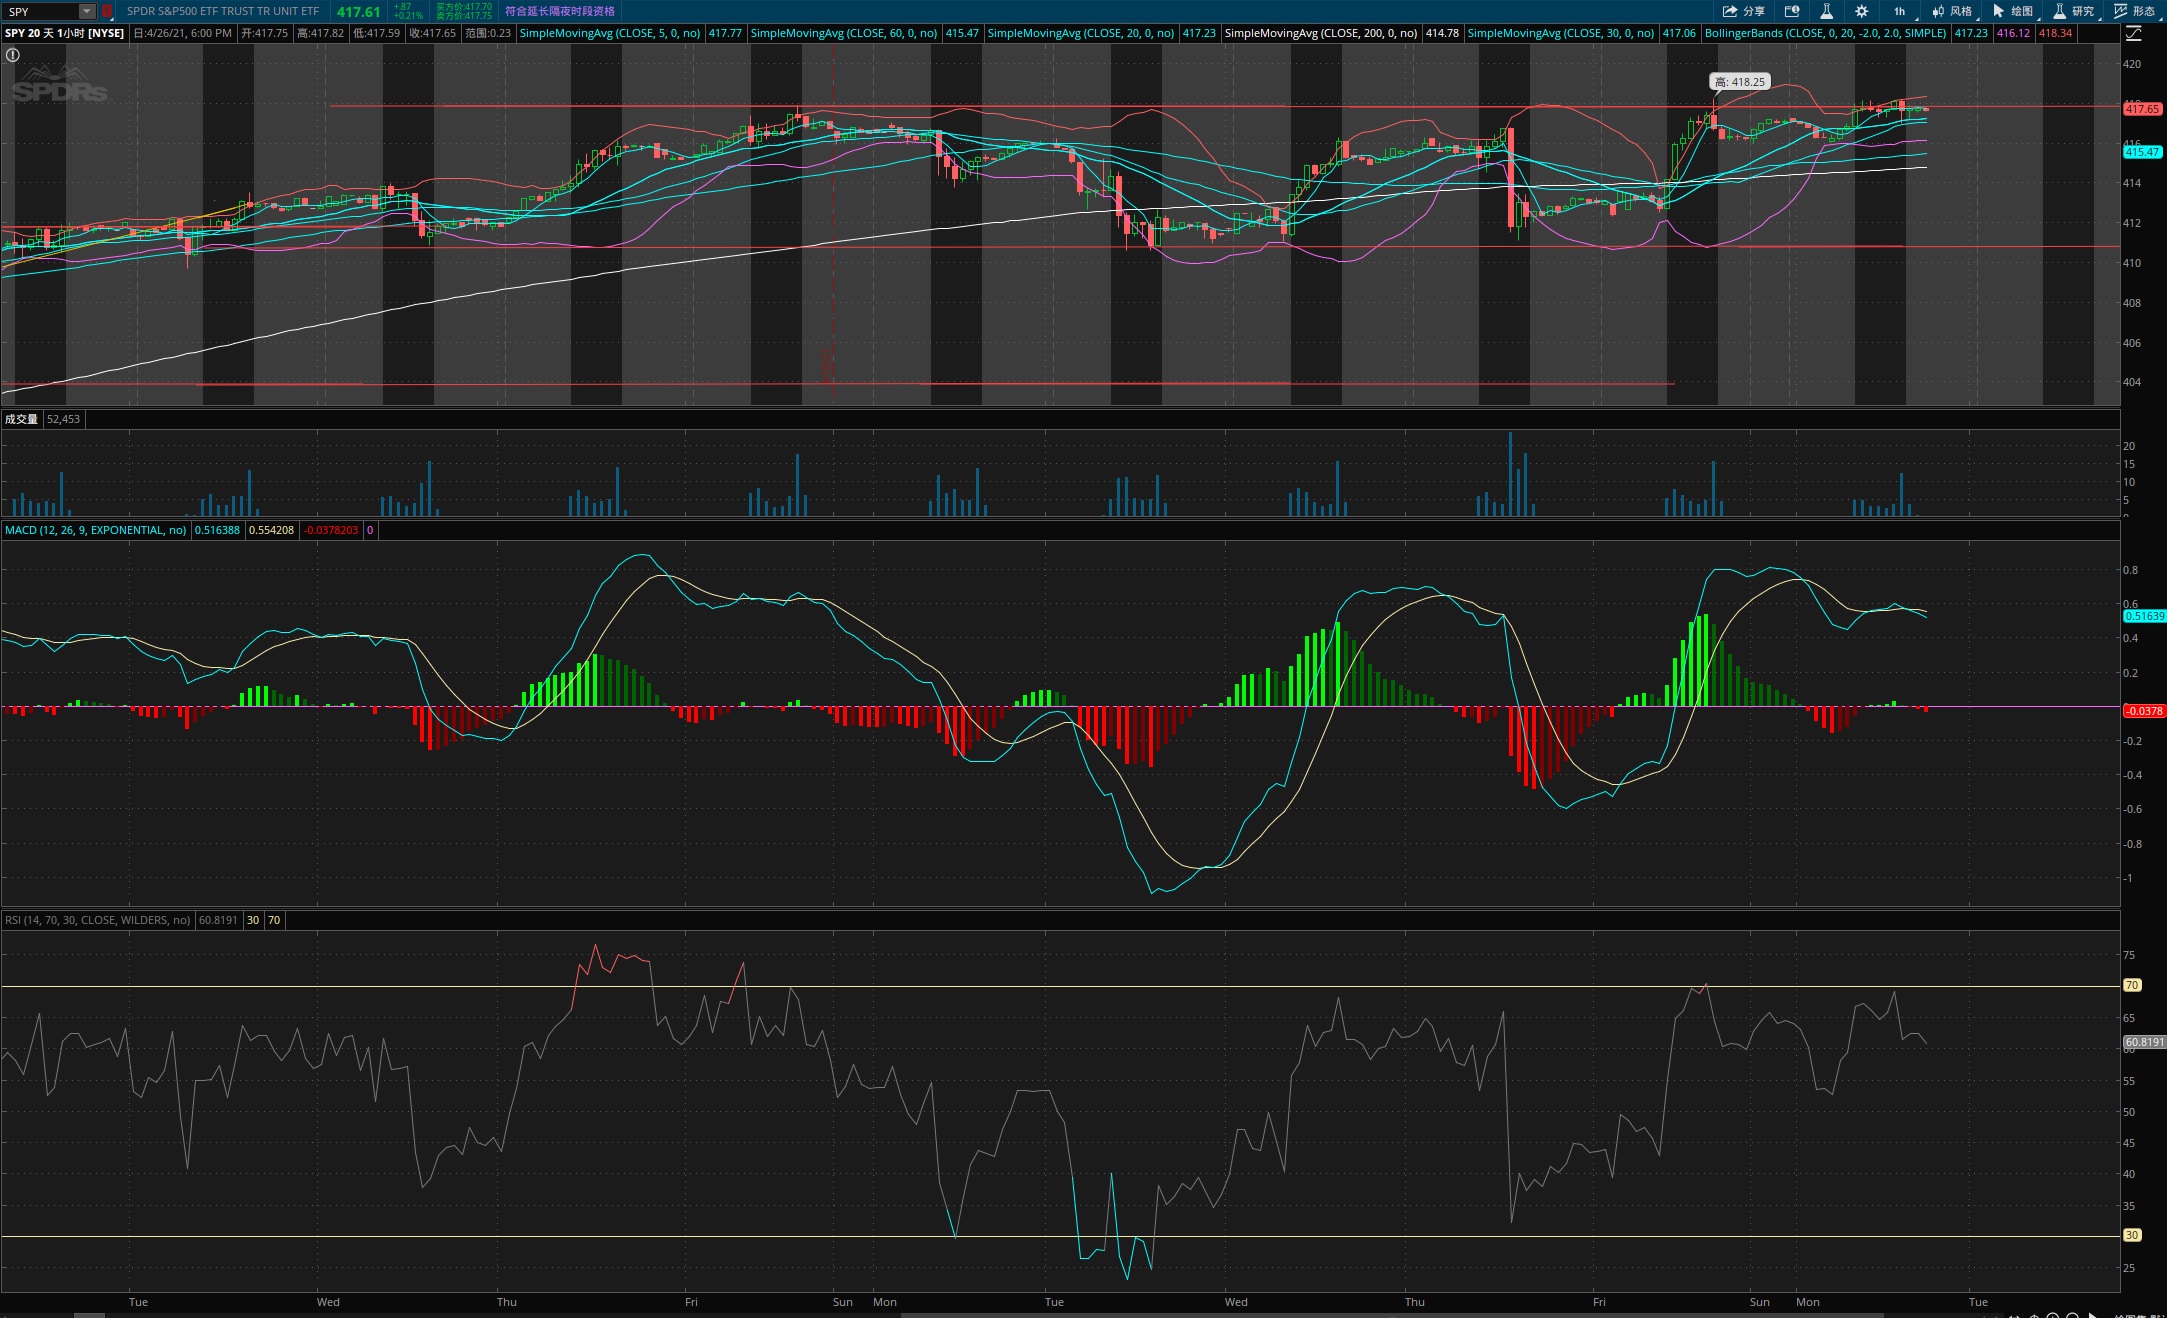Open the Studies (研究) menu

2075,11
